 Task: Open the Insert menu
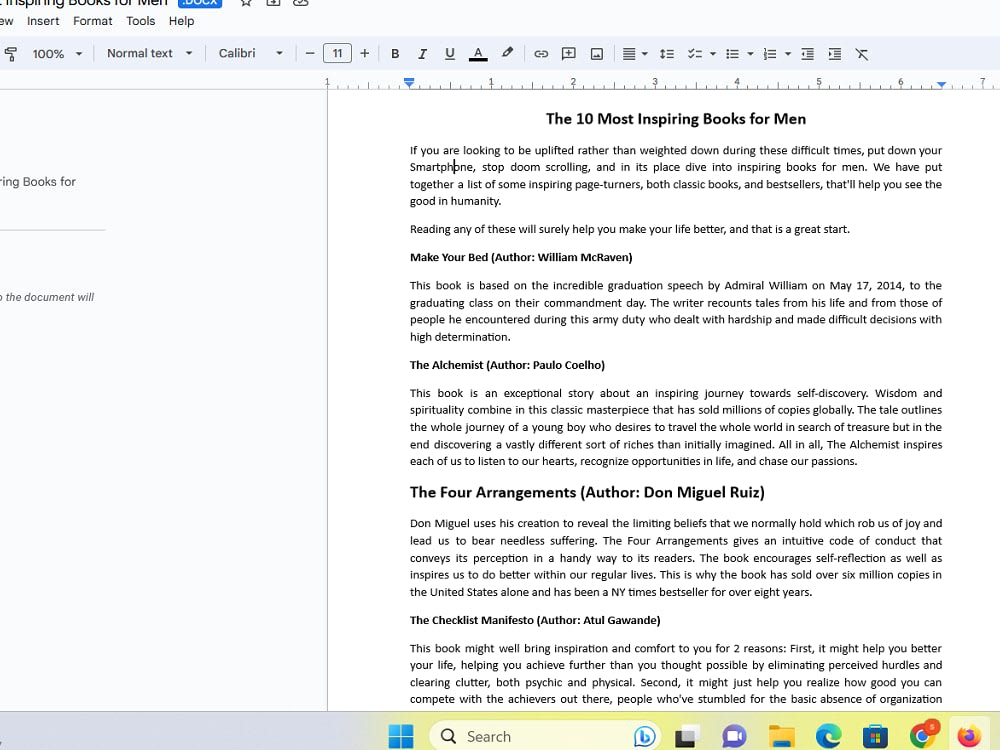[x=43, y=21]
